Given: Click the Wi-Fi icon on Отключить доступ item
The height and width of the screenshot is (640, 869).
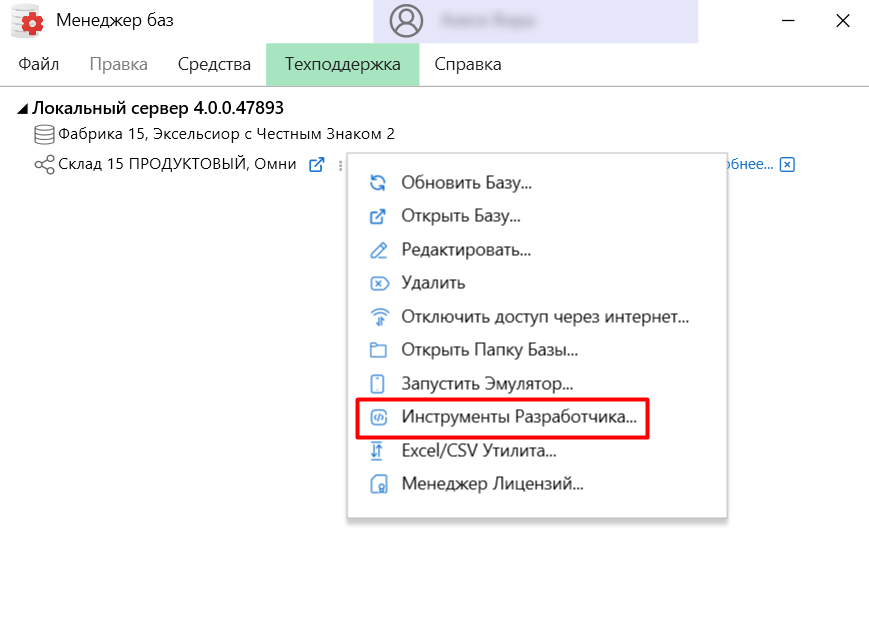Looking at the screenshot, I should (x=378, y=316).
